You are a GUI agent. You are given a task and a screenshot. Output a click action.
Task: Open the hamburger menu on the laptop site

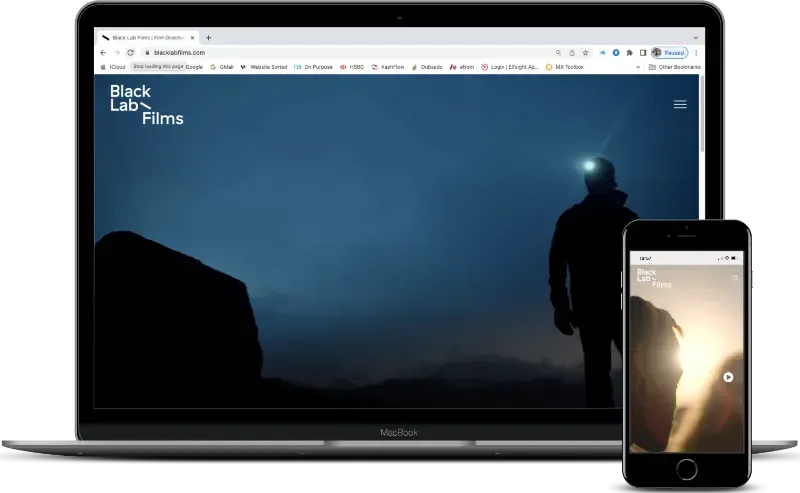point(680,104)
